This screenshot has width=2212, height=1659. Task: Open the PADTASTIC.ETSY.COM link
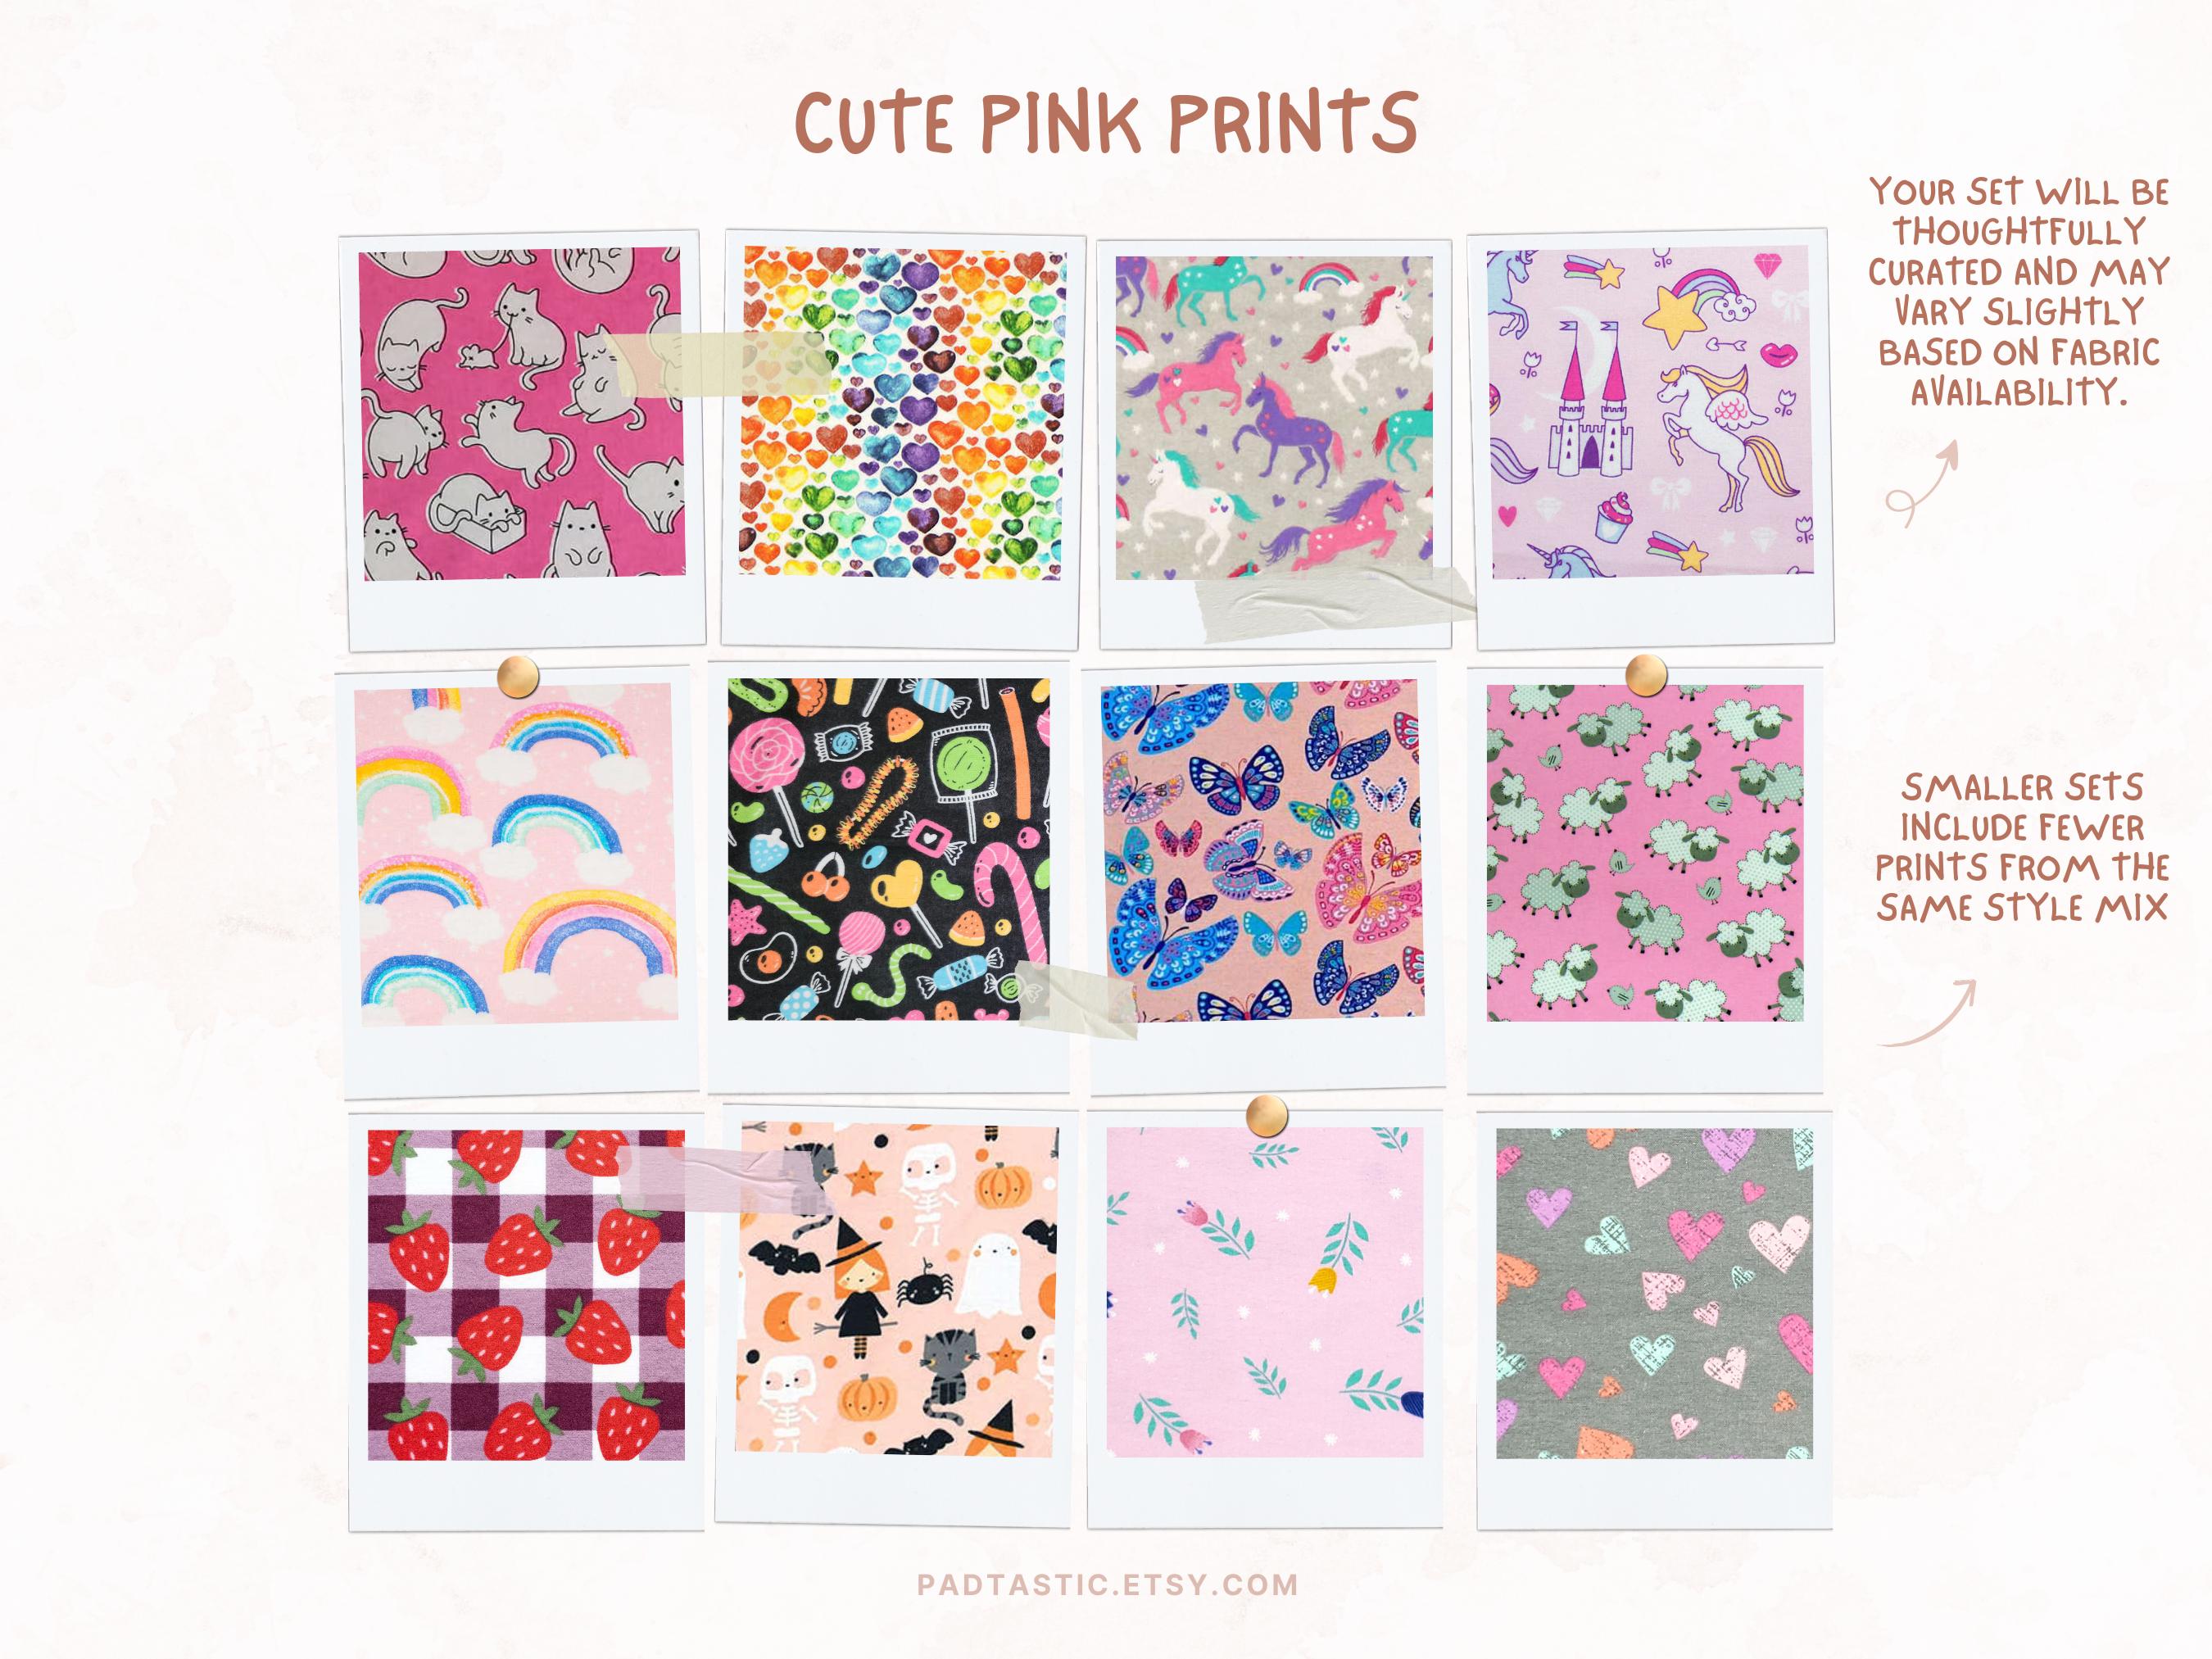[x=1108, y=1585]
